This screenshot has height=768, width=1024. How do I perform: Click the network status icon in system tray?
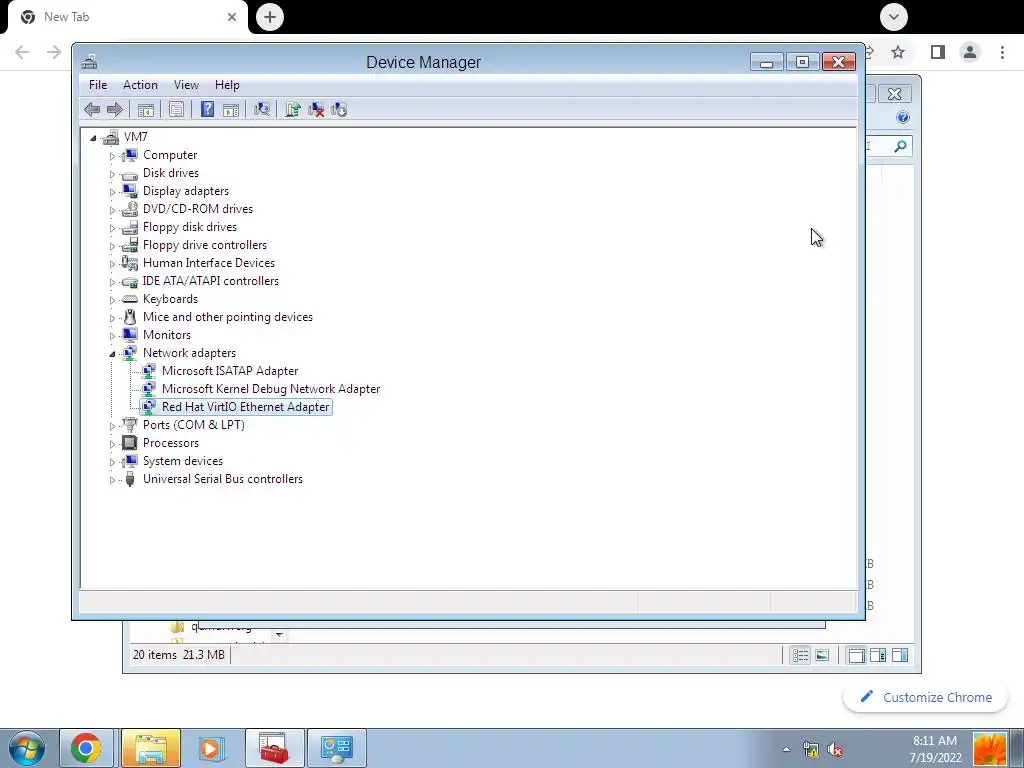[x=810, y=750]
